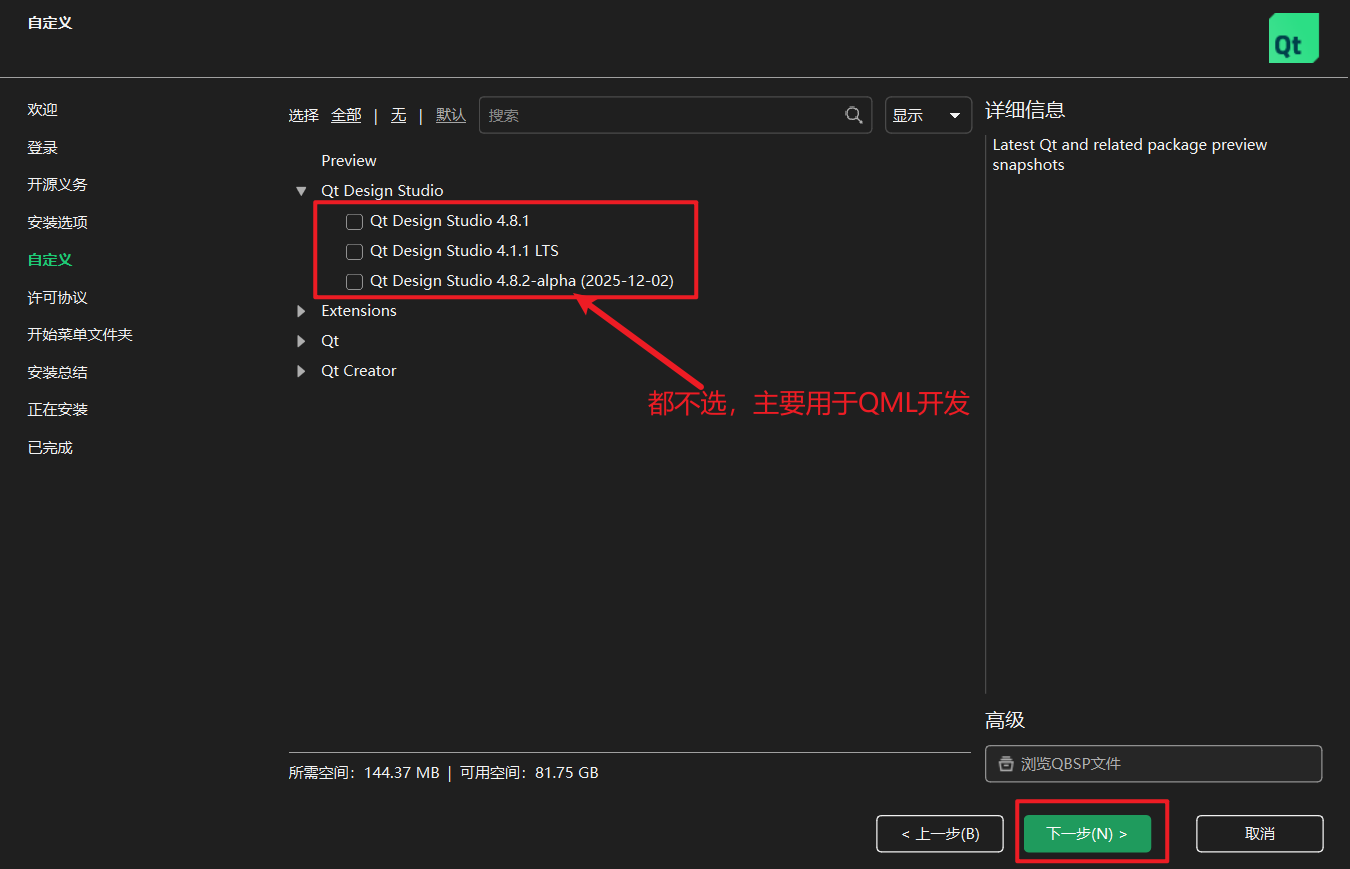Click the search magnifier icon

pyautogui.click(x=854, y=115)
